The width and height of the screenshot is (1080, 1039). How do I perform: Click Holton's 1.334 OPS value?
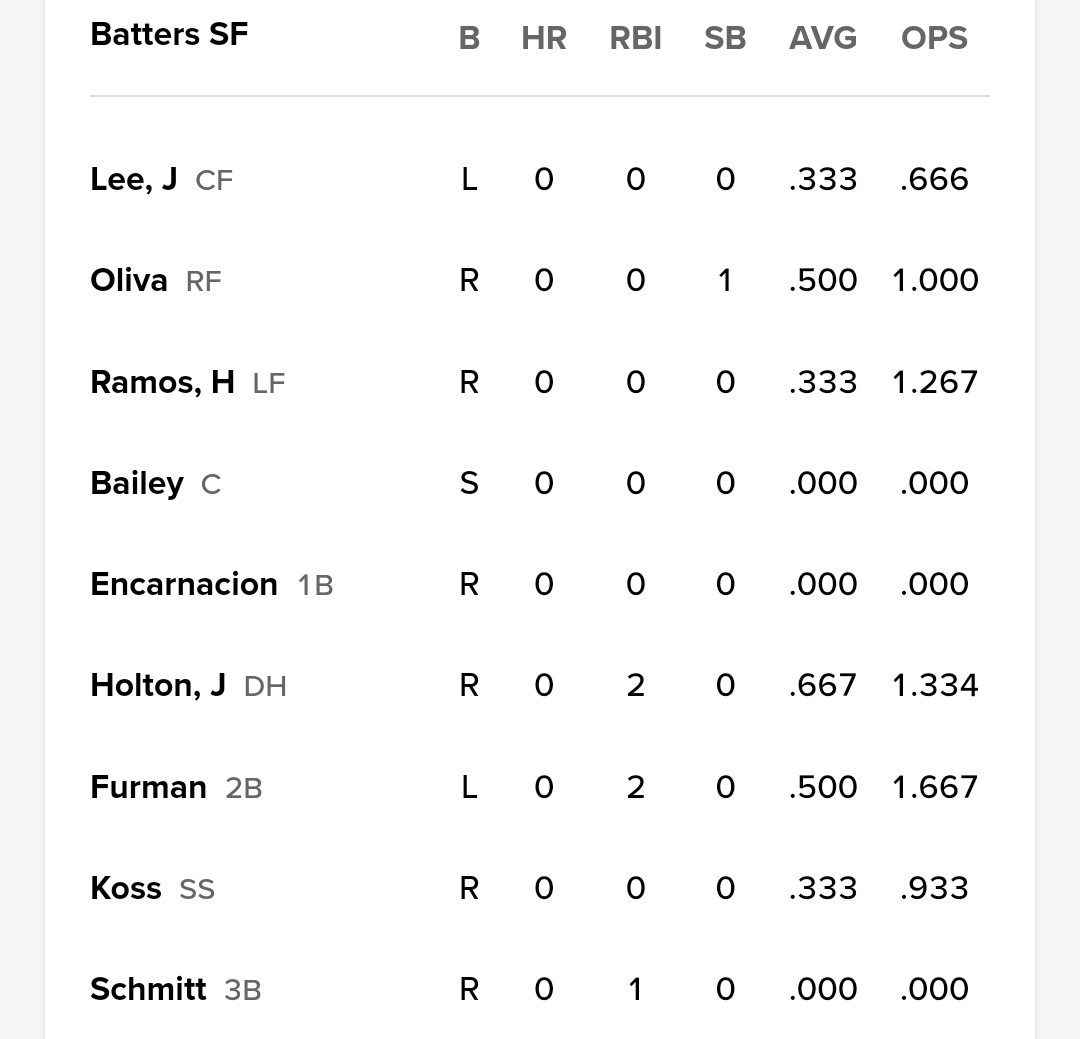[934, 685]
